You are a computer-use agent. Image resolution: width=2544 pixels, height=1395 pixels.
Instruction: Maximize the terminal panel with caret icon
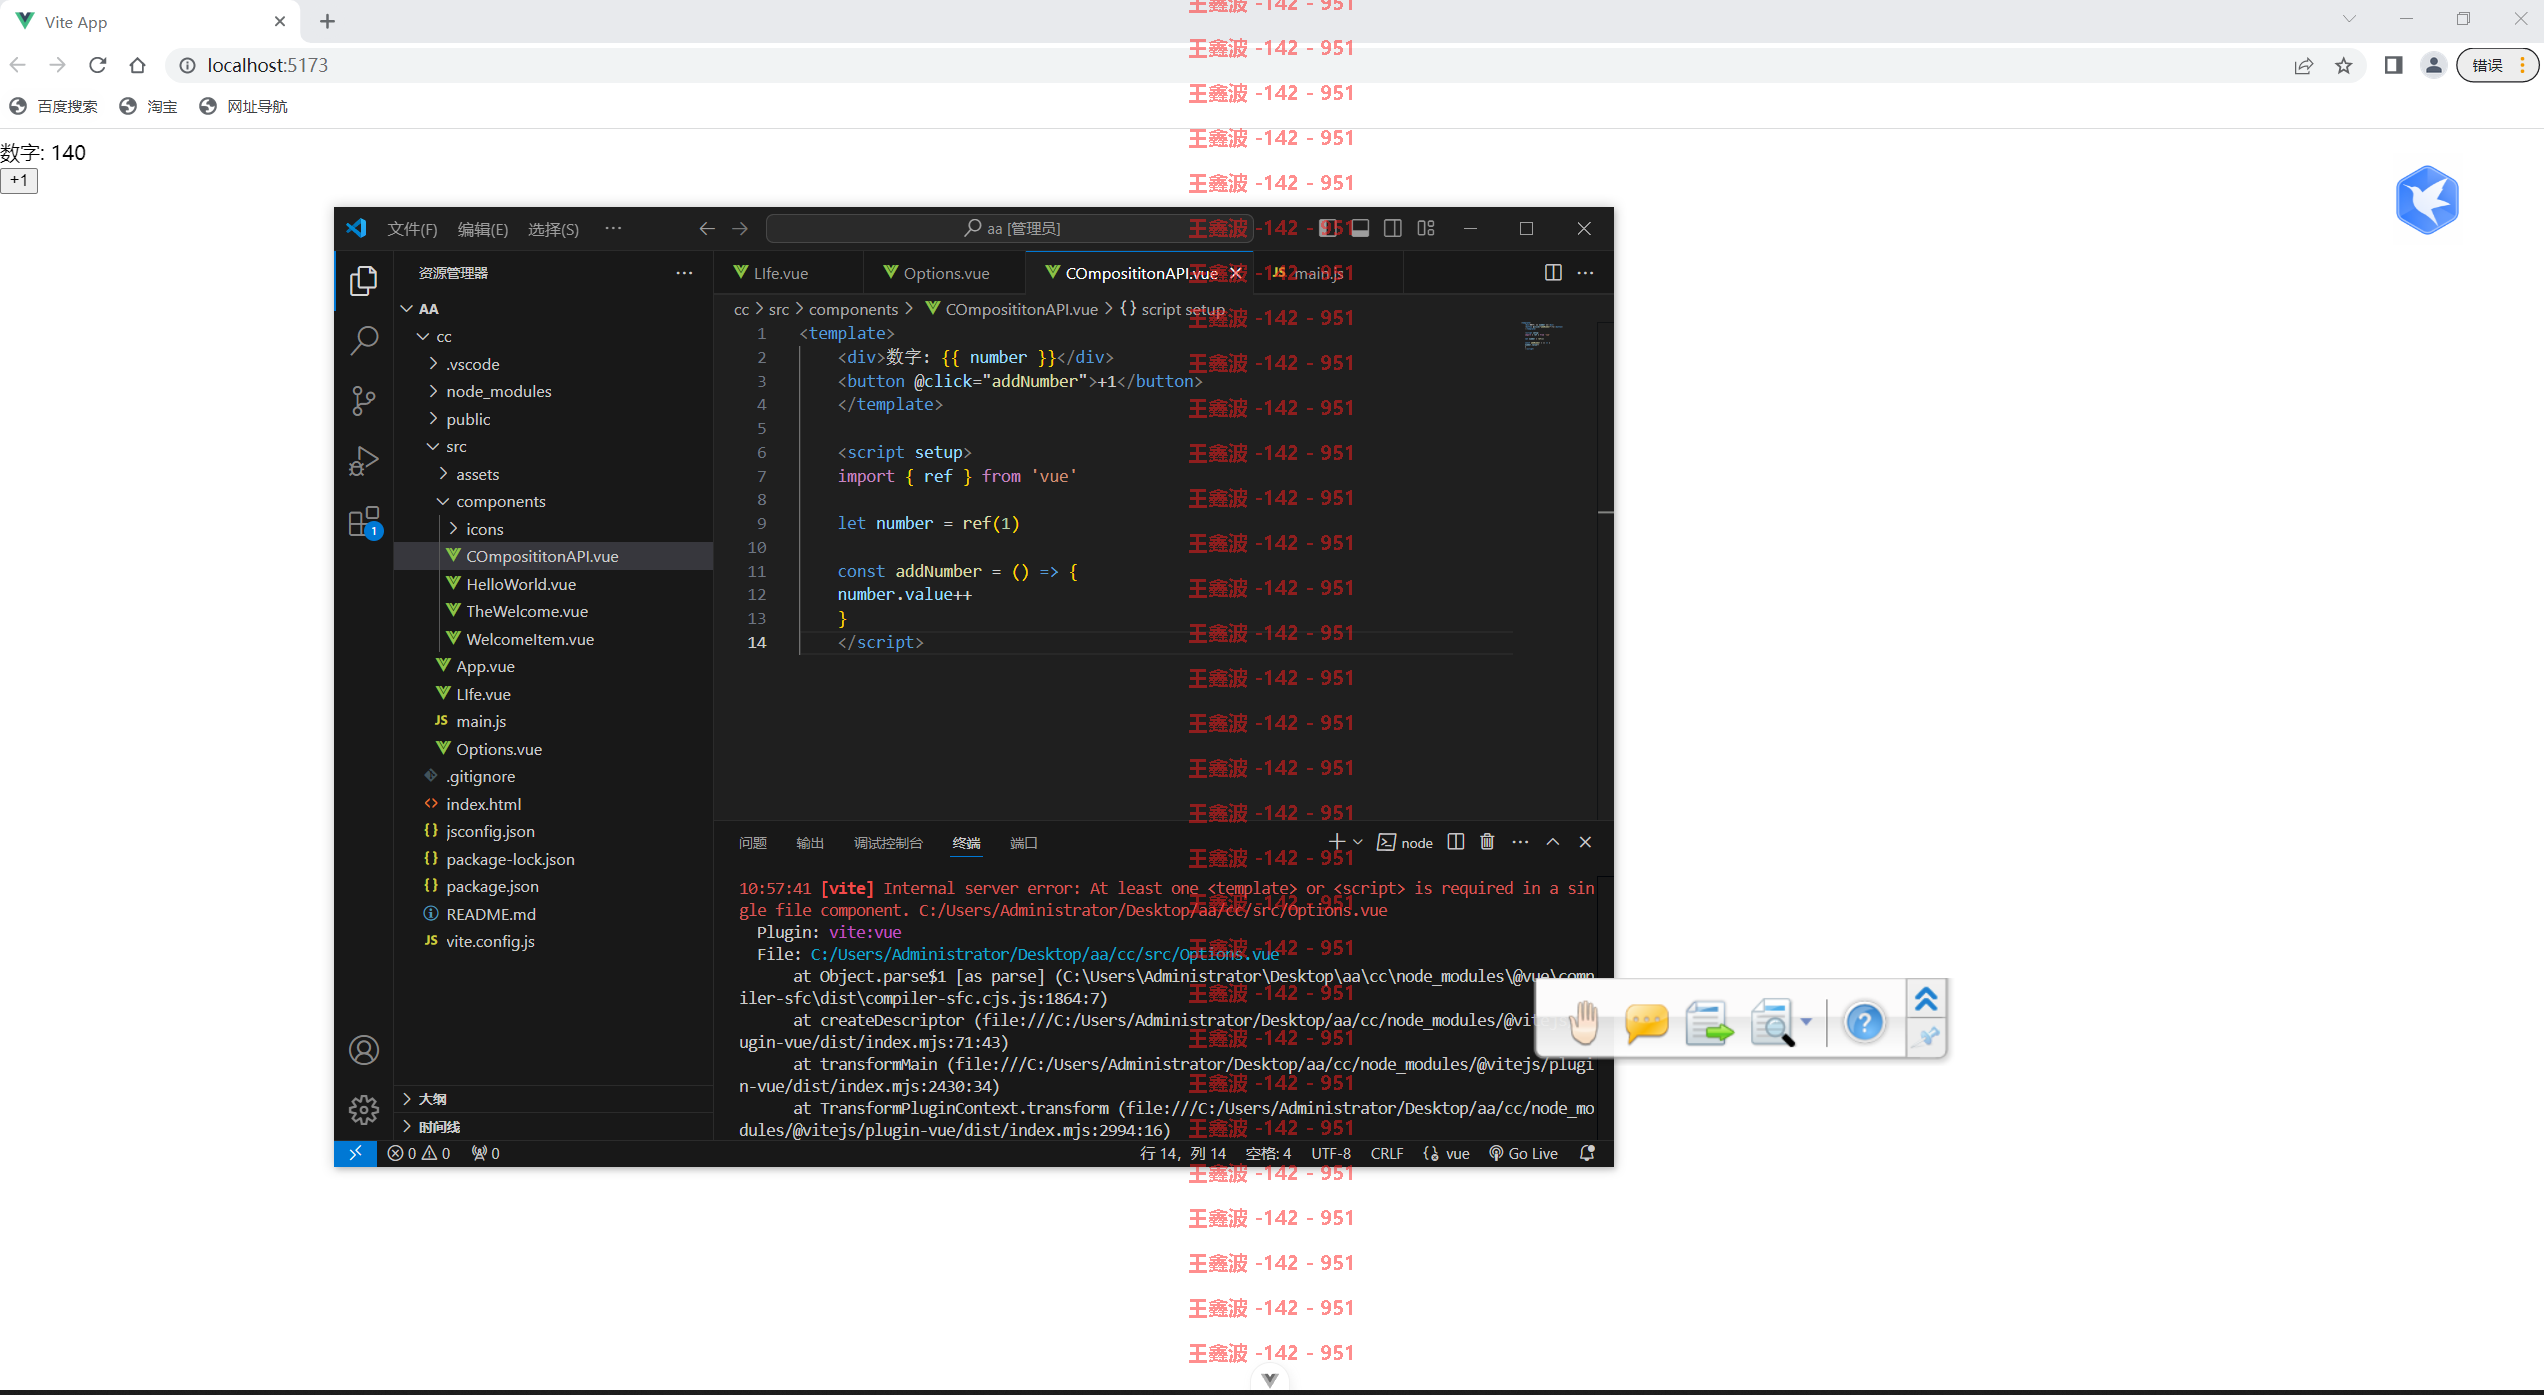coord(1553,842)
